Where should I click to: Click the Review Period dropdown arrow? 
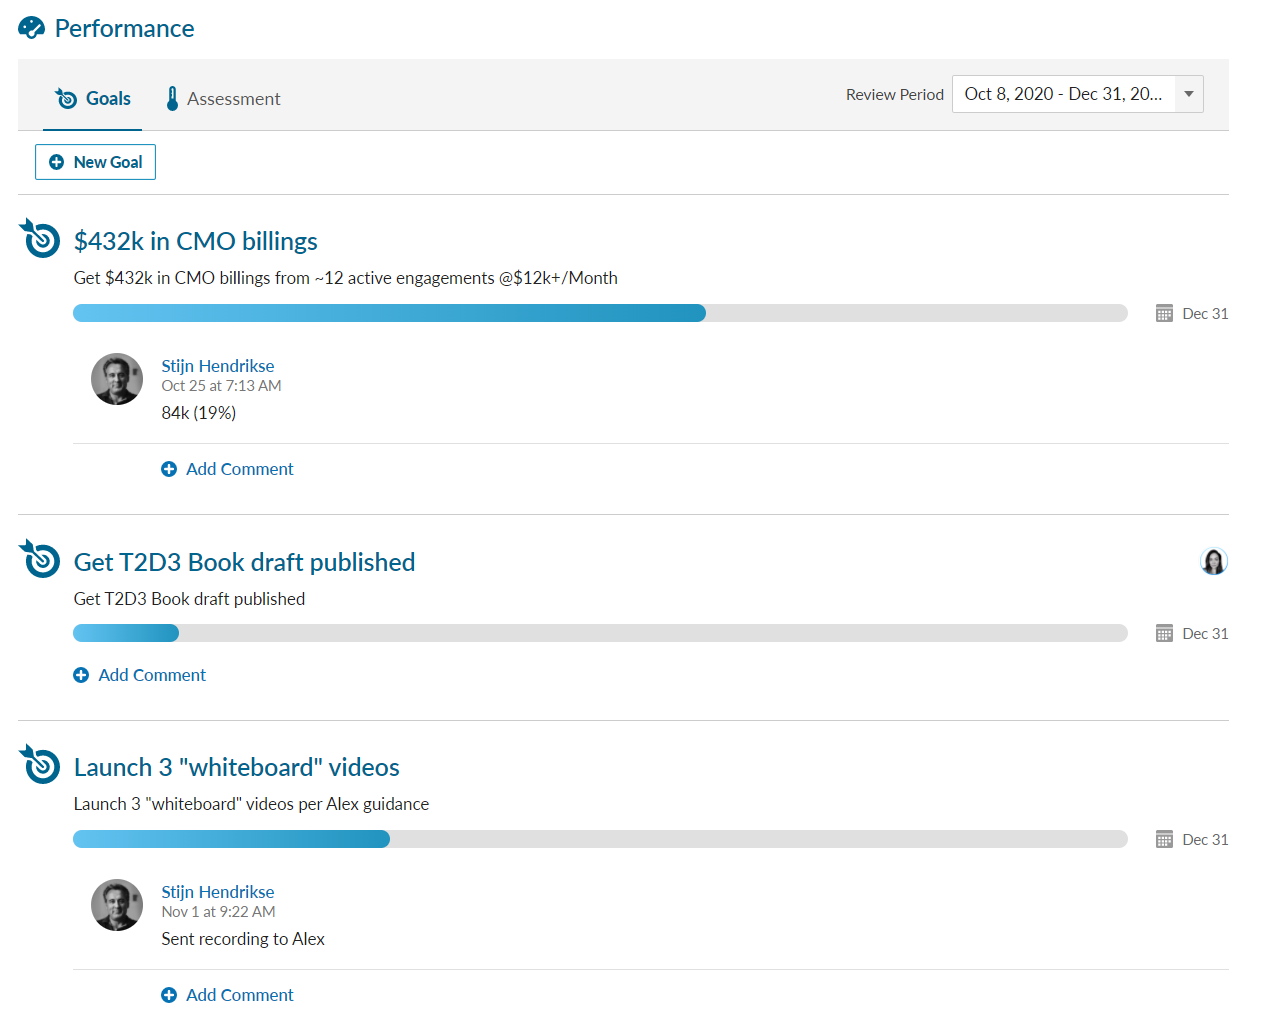pos(1189,94)
